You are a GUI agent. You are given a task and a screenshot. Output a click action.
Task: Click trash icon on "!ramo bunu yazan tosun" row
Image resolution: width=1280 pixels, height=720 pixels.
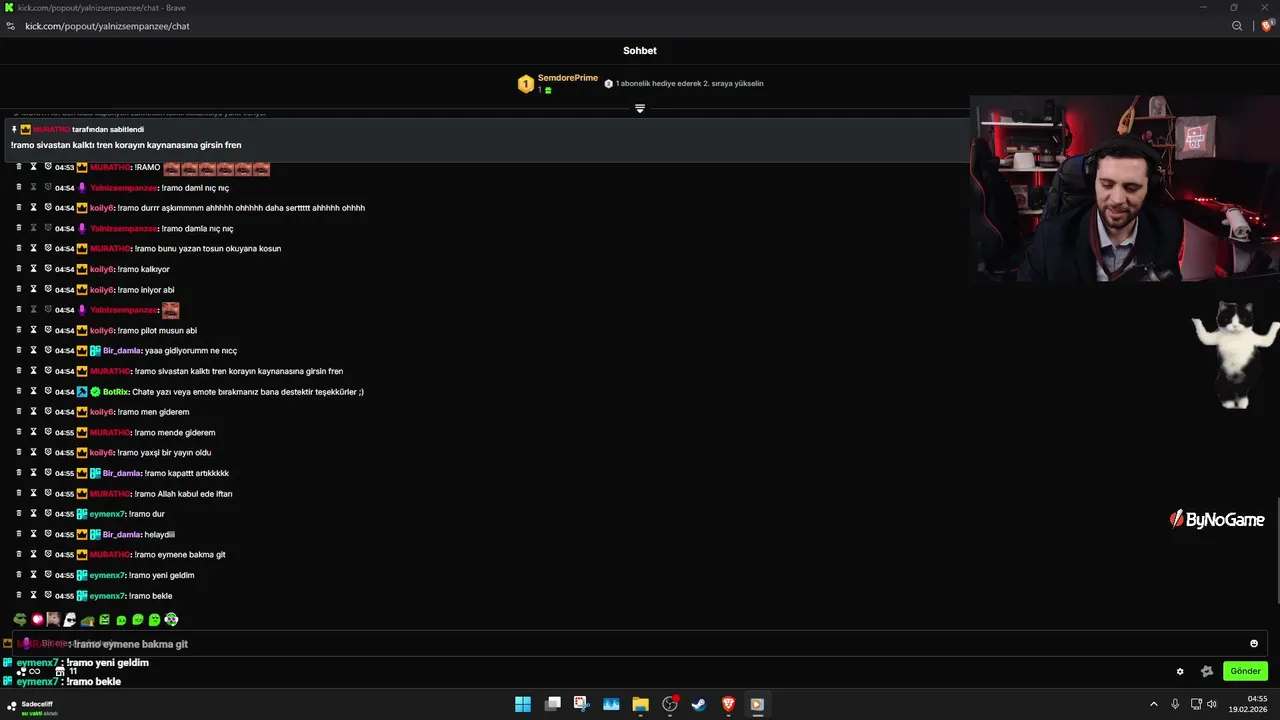(x=18, y=248)
